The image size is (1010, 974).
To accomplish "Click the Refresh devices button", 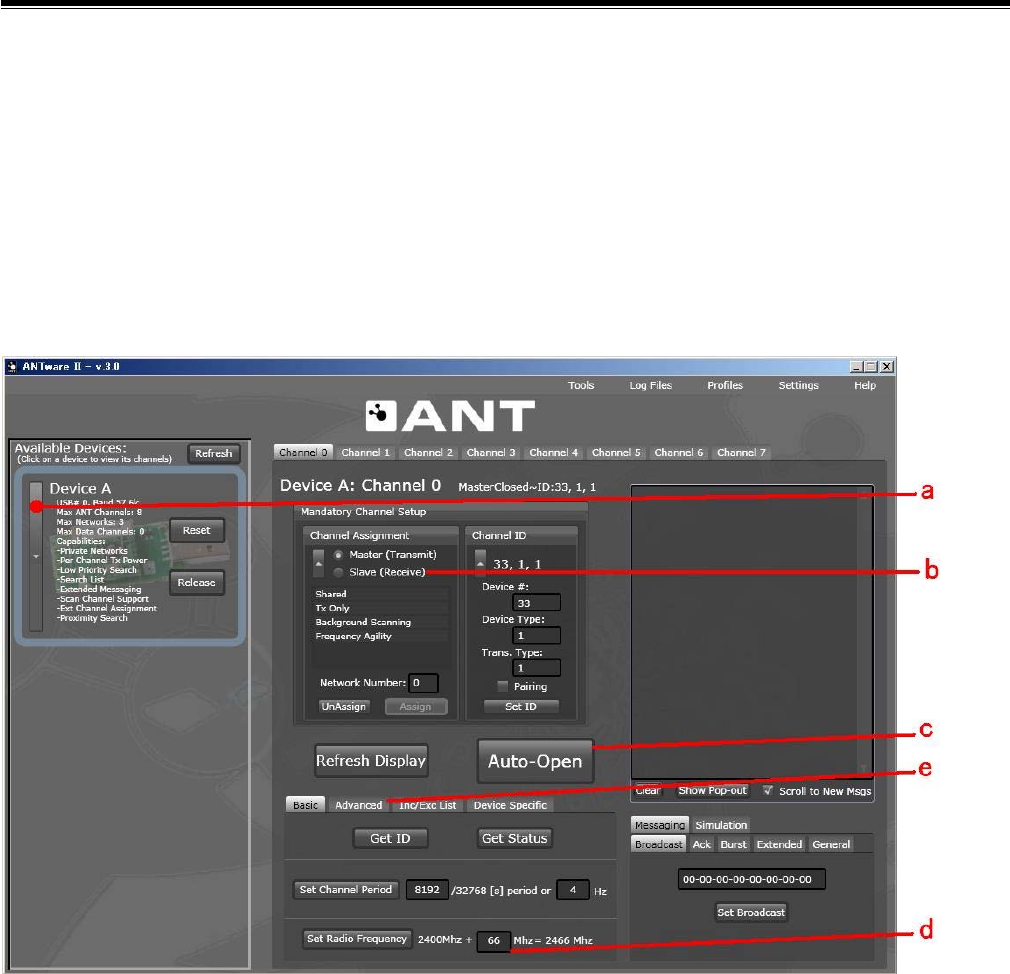I will point(214,454).
